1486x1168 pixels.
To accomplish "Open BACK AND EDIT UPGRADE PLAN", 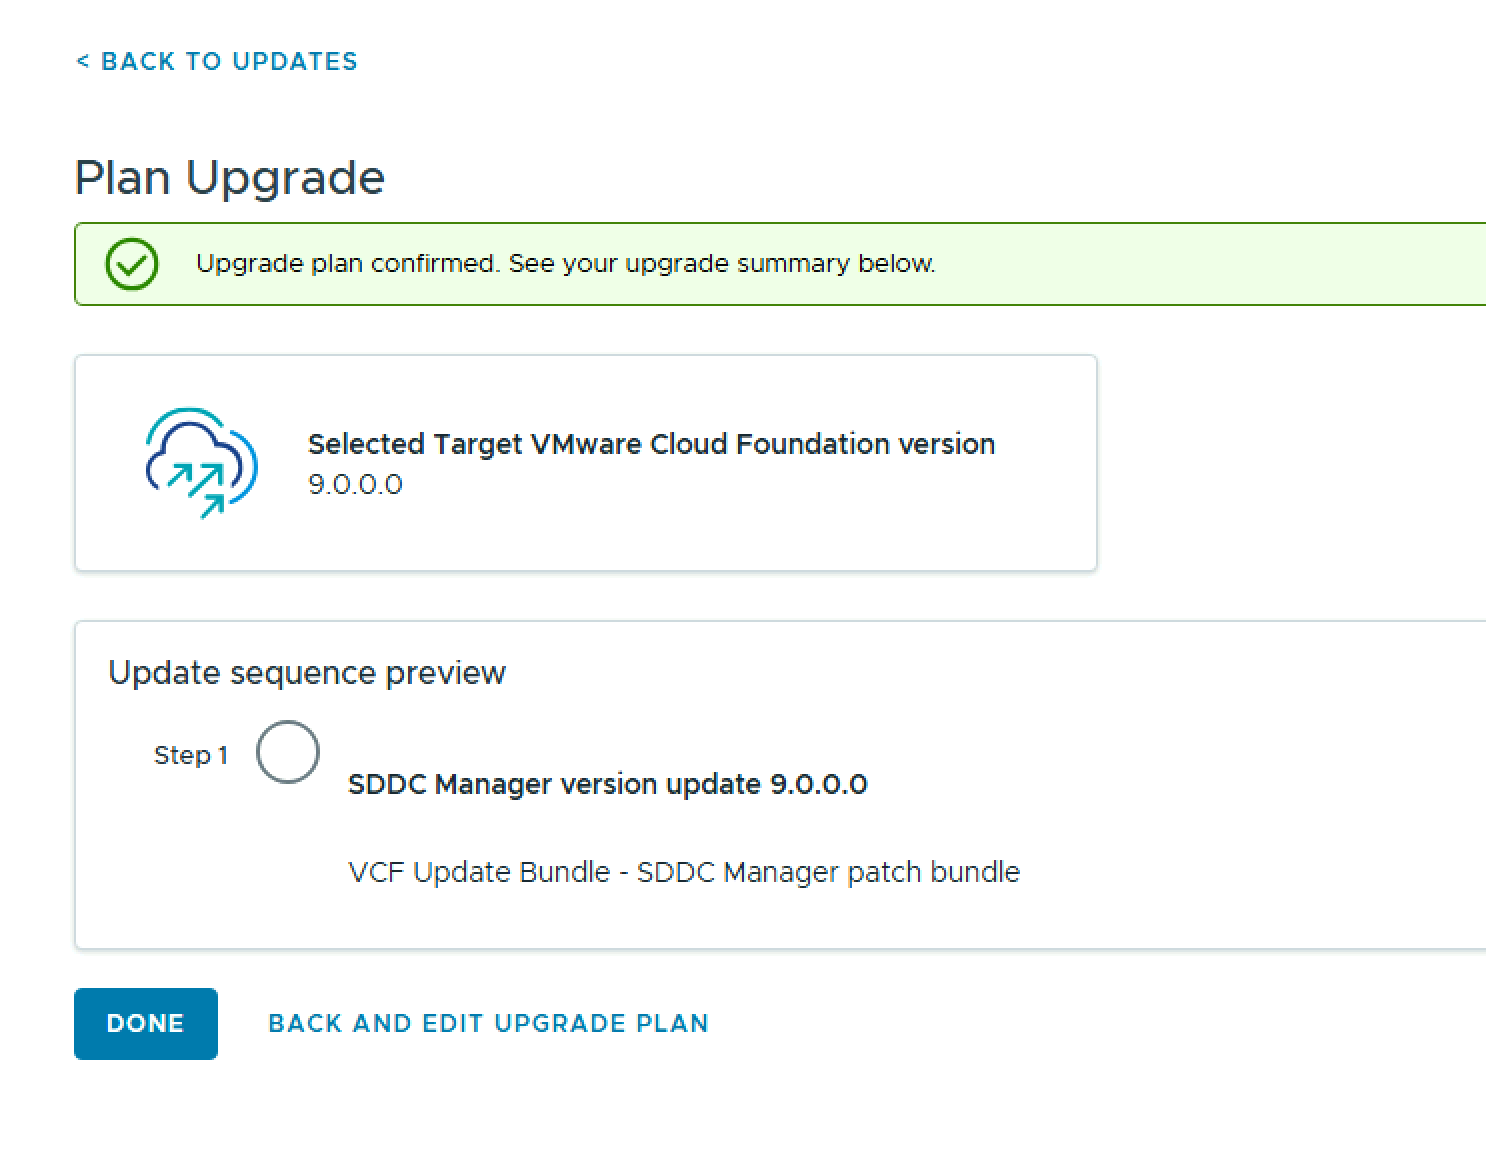I will [488, 1023].
